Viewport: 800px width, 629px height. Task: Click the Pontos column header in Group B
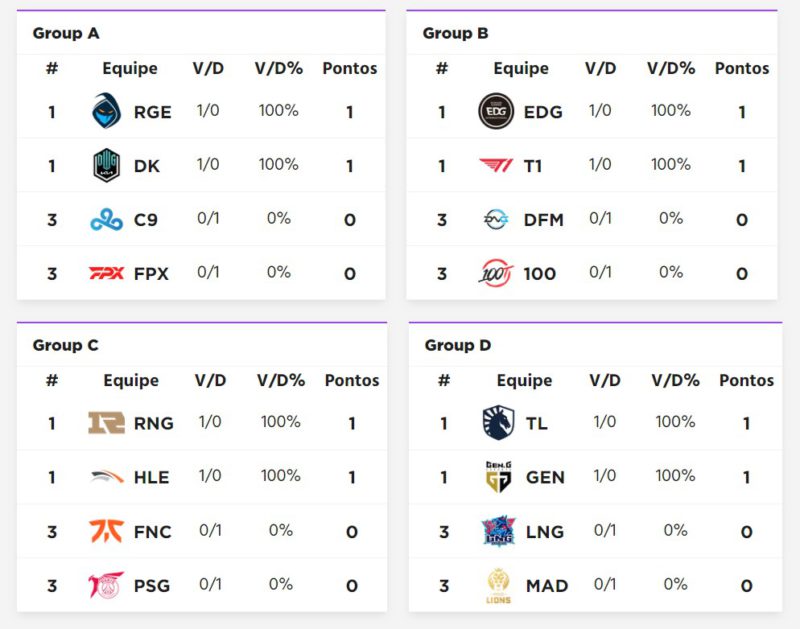pyautogui.click(x=742, y=68)
